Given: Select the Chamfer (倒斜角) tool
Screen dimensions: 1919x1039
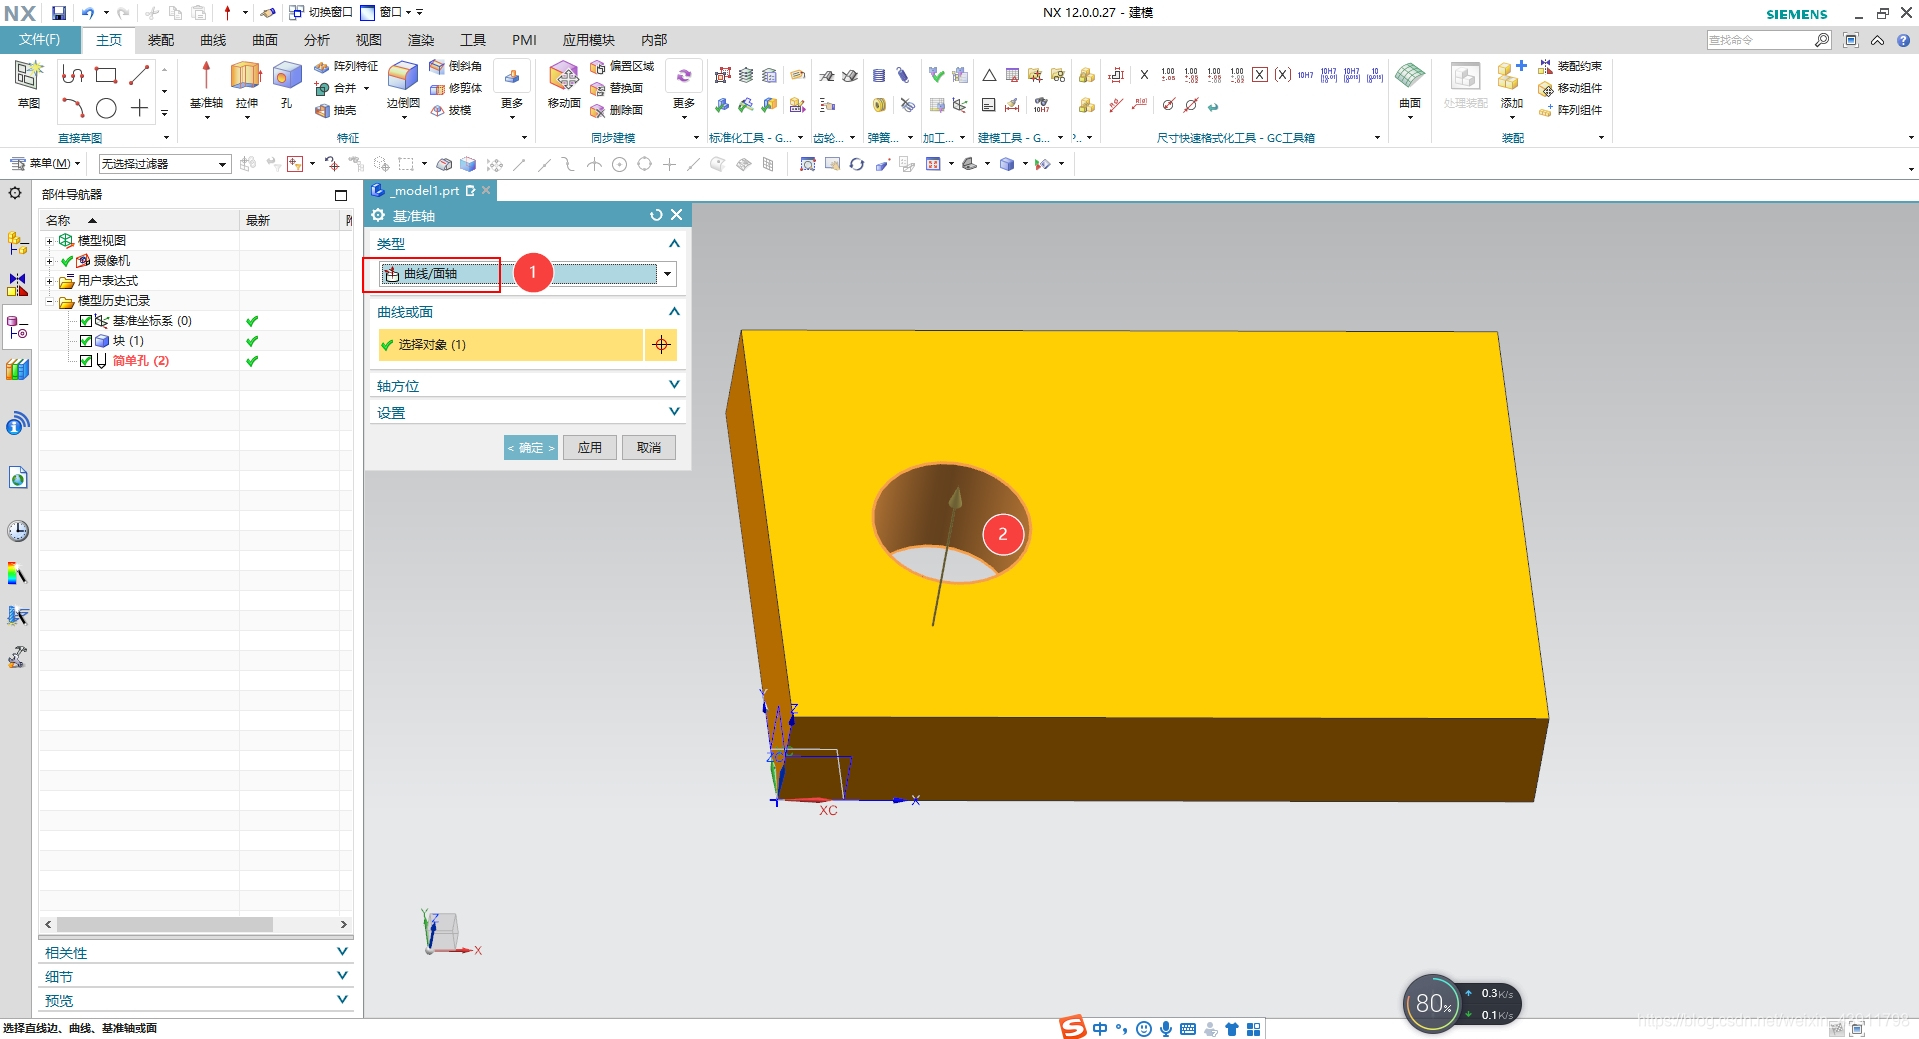Looking at the screenshot, I should (455, 66).
